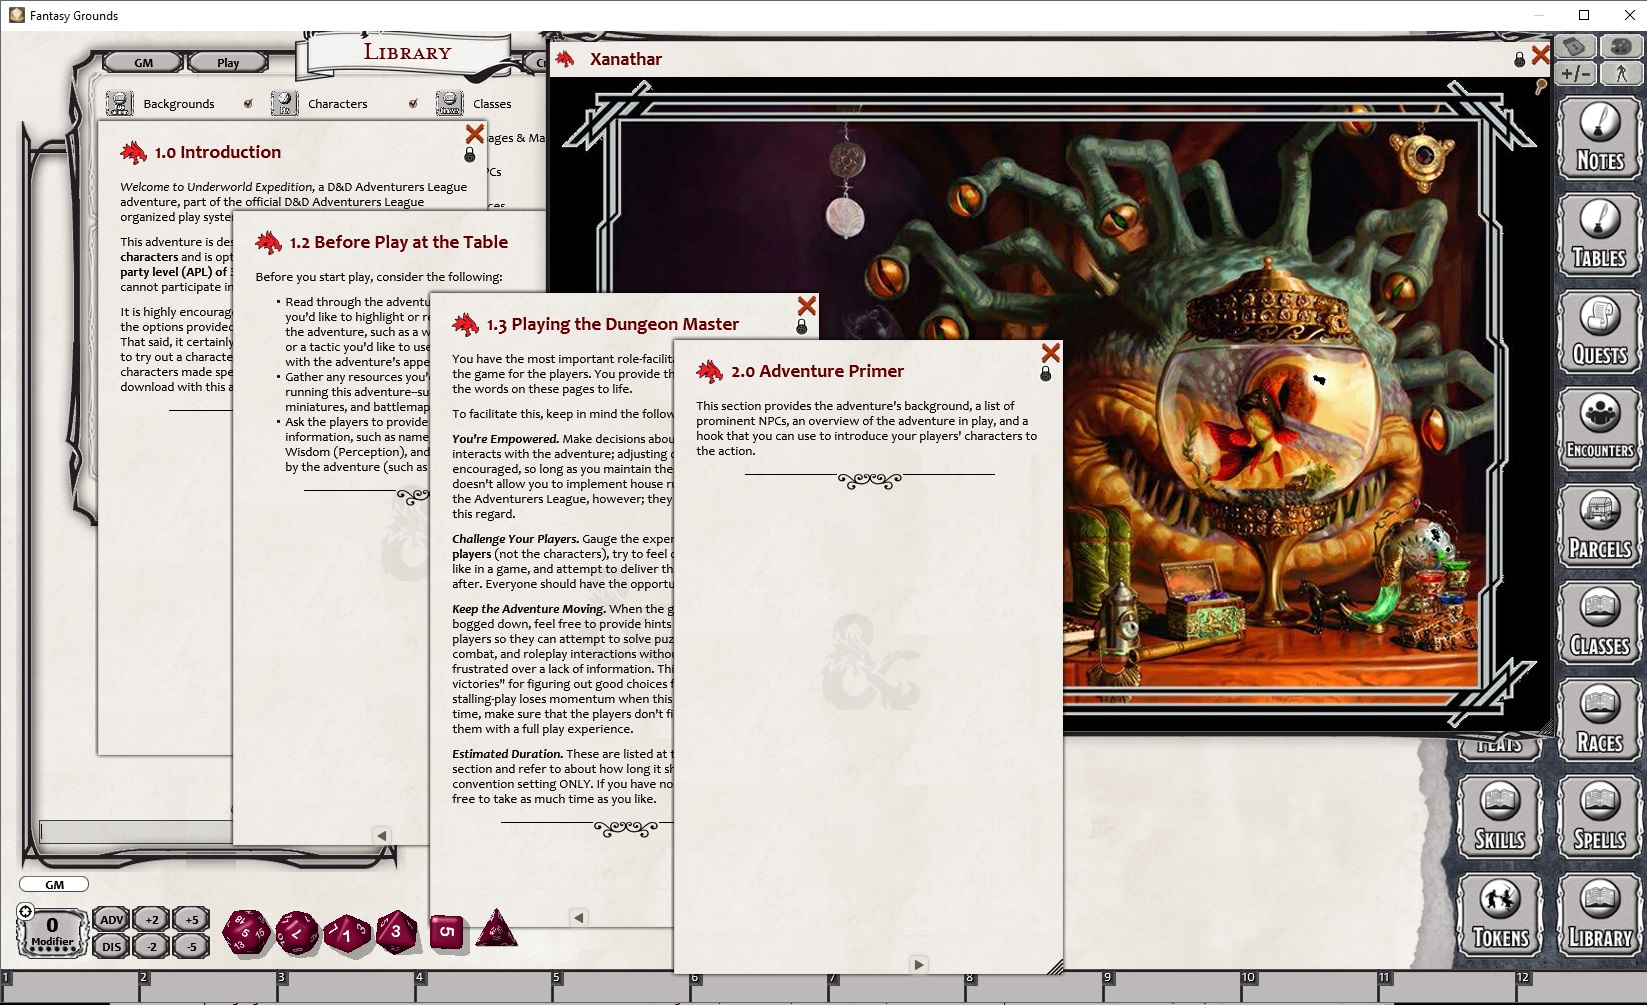Select the GM tab
Screen dimensions: 1647x1005
click(142, 62)
